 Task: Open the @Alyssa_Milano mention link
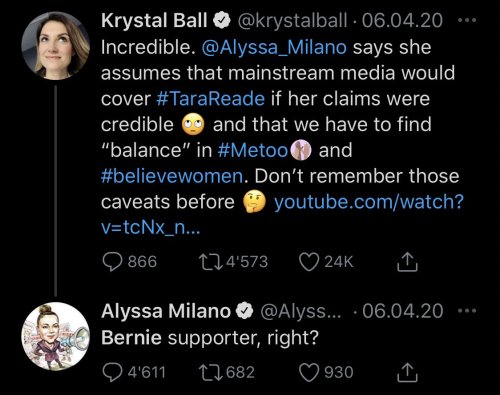[x=274, y=47]
